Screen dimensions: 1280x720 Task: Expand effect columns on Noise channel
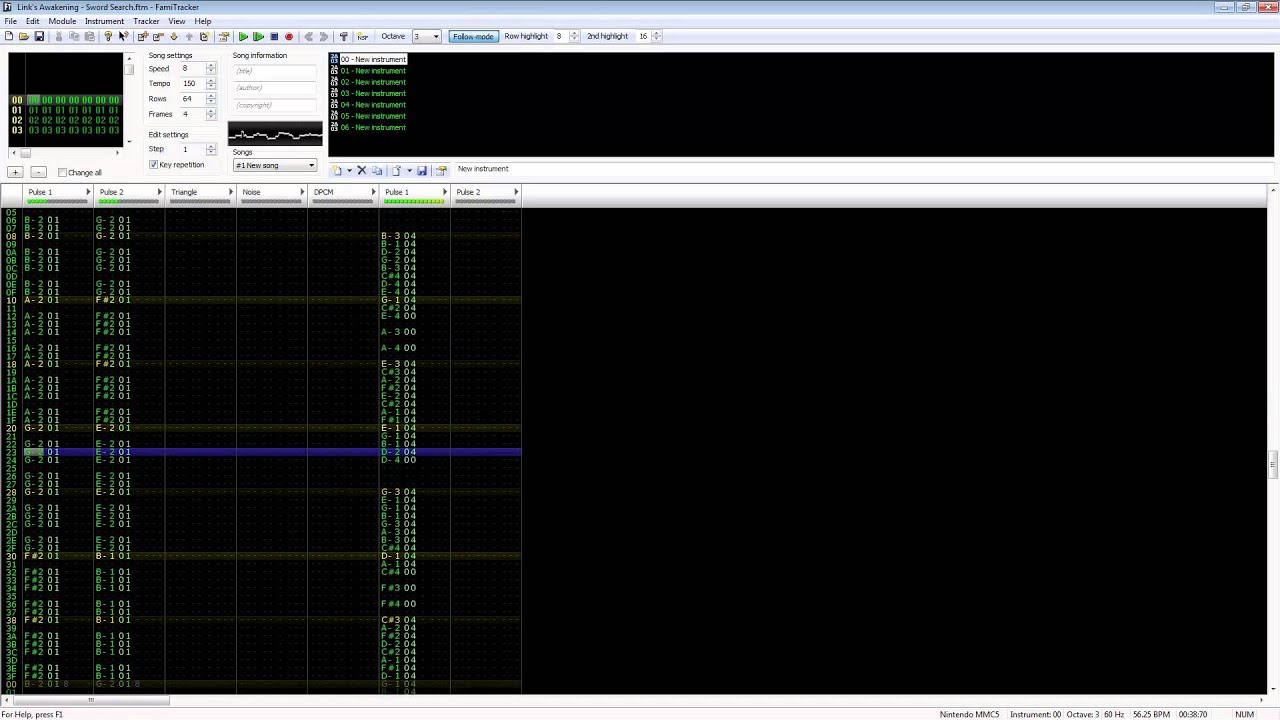302,192
